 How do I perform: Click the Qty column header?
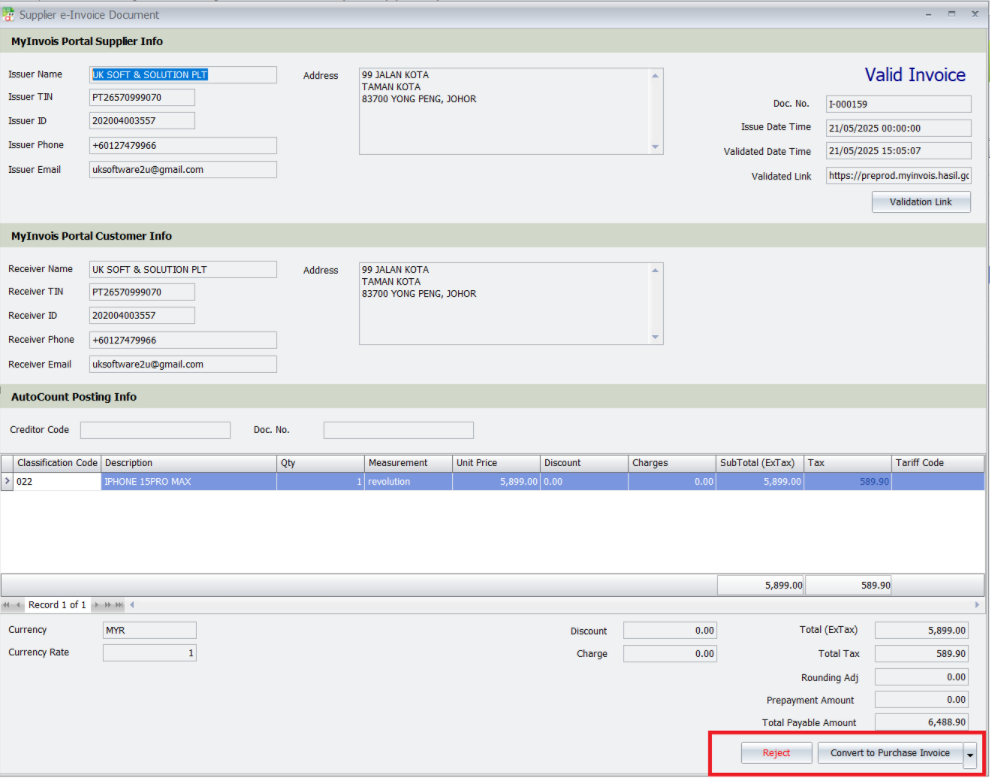(321, 463)
